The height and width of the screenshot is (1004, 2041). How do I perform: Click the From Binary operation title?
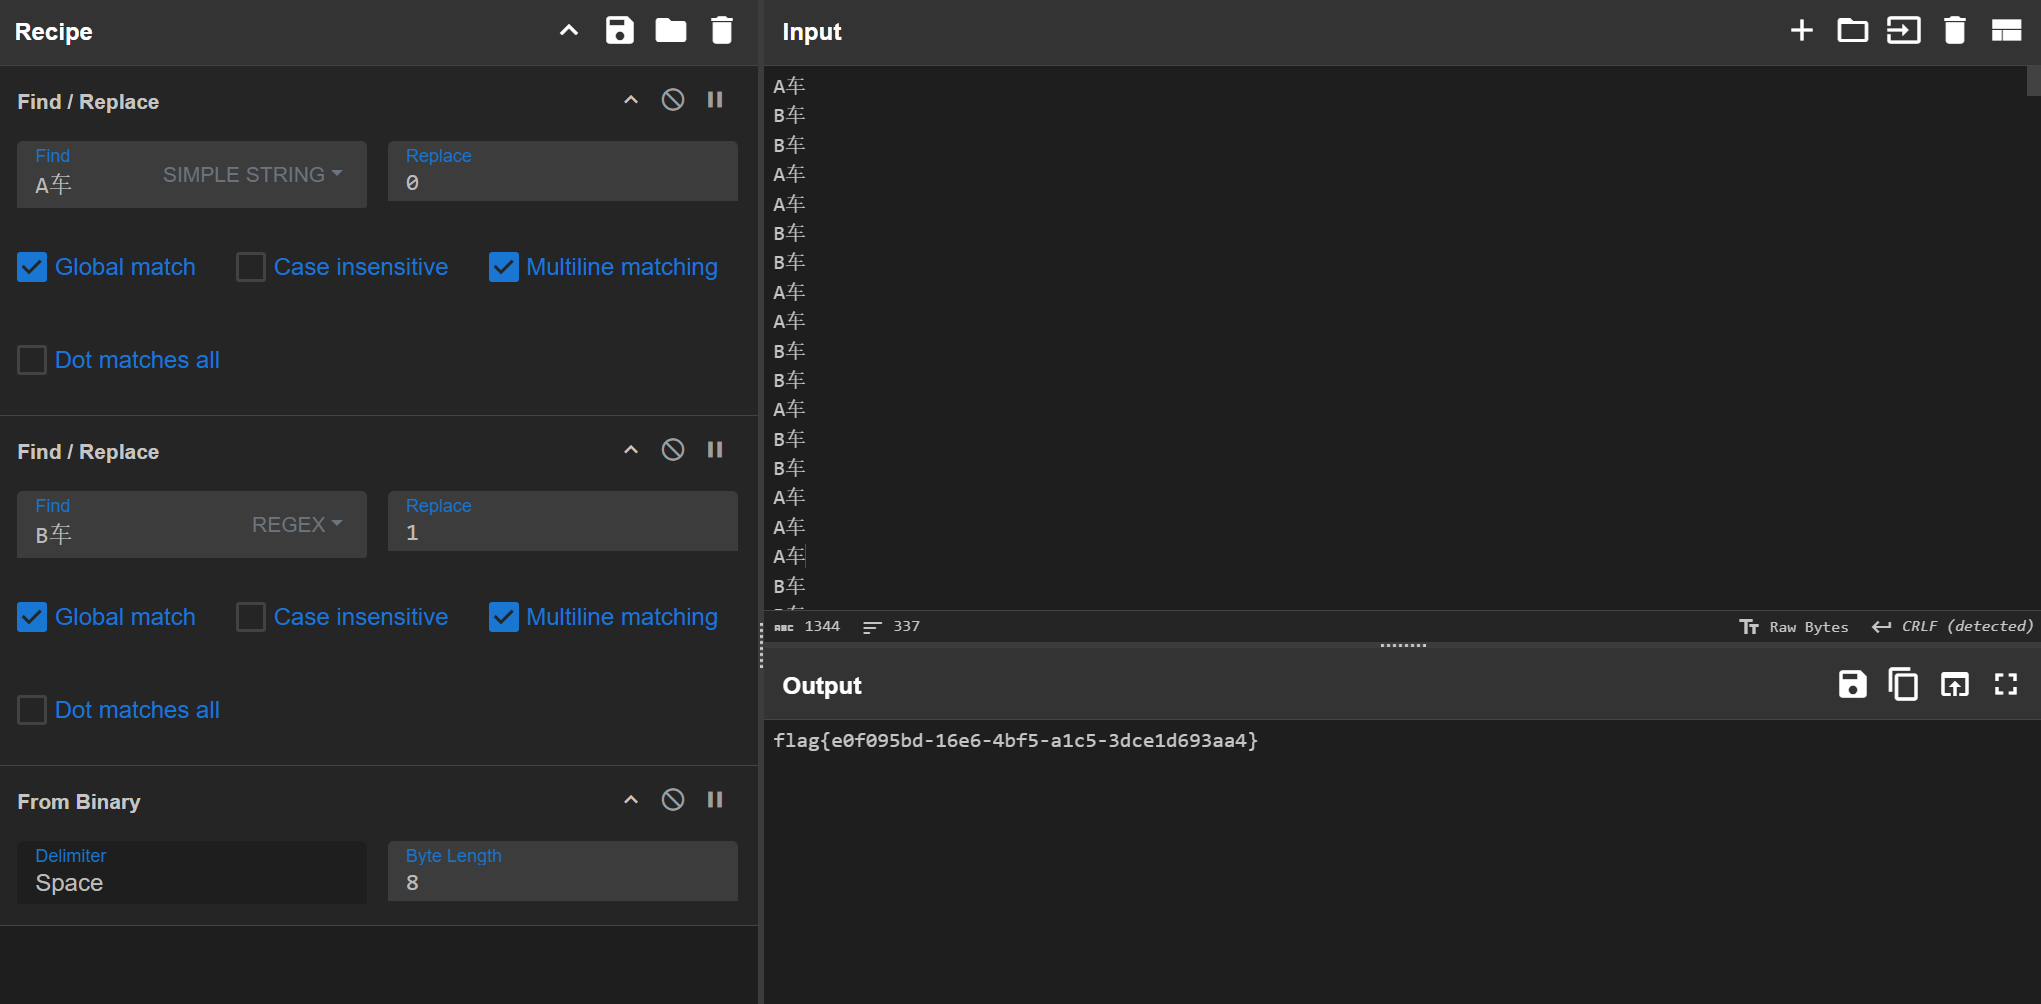click(79, 802)
